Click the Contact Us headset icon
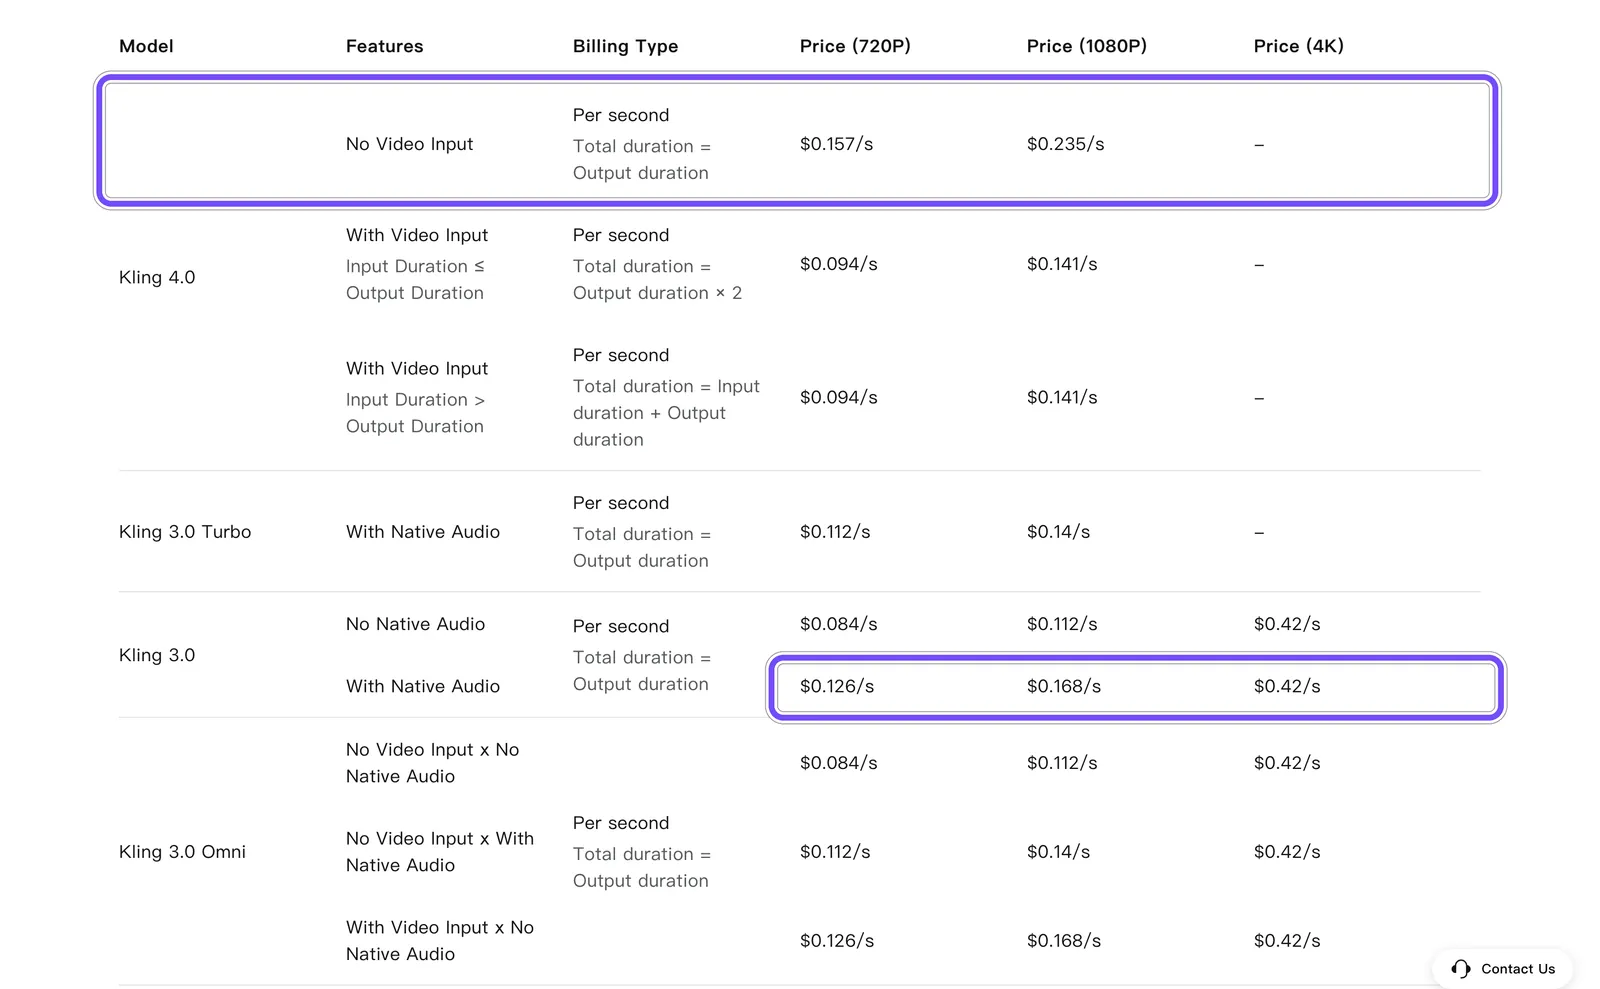This screenshot has height=989, width=1600. 1461,969
